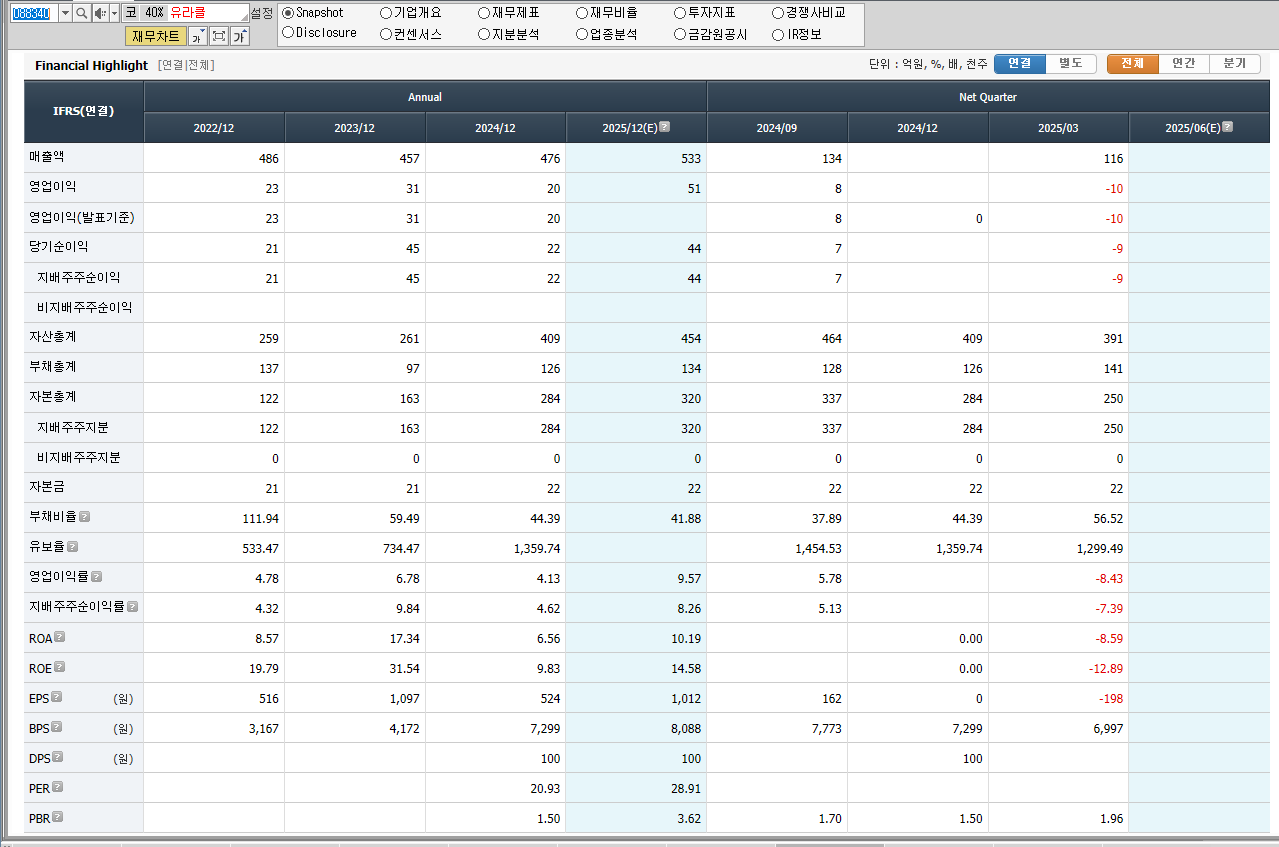Click help icon next to EPS
1279x847 pixels.
tap(57, 697)
